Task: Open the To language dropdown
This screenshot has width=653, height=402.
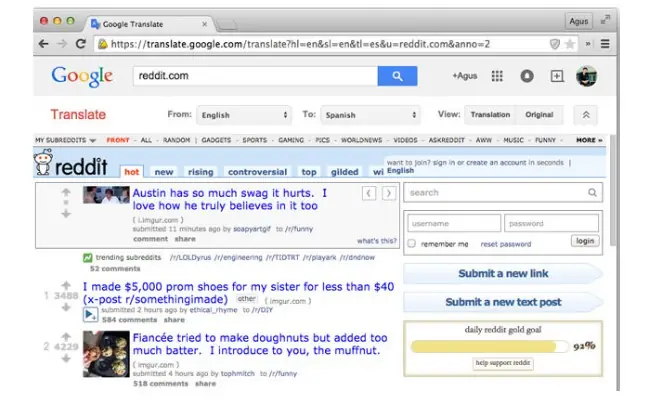Action: [370, 115]
